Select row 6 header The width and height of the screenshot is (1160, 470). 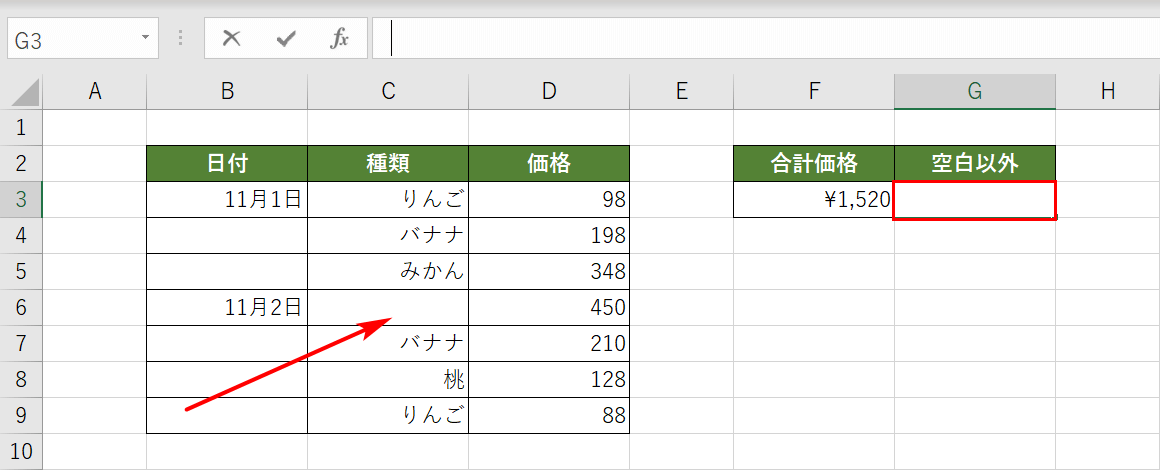21,307
